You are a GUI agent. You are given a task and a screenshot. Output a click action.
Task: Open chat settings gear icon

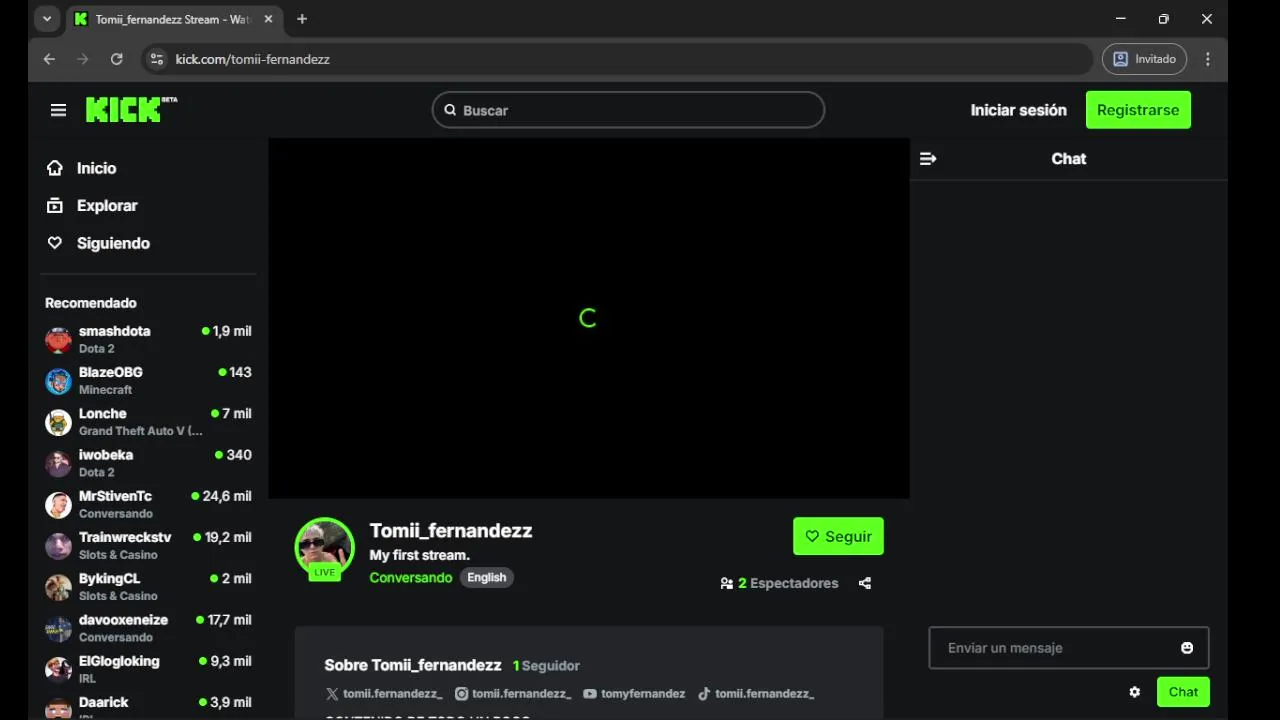(x=1135, y=692)
